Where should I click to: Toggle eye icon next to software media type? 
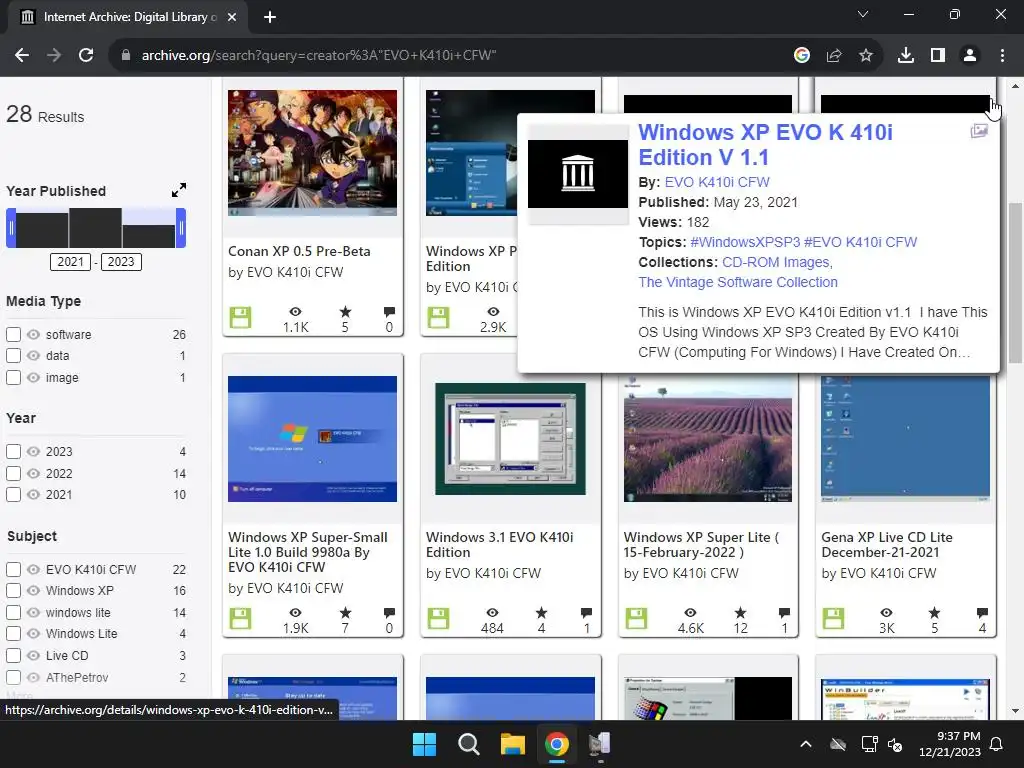(33, 334)
